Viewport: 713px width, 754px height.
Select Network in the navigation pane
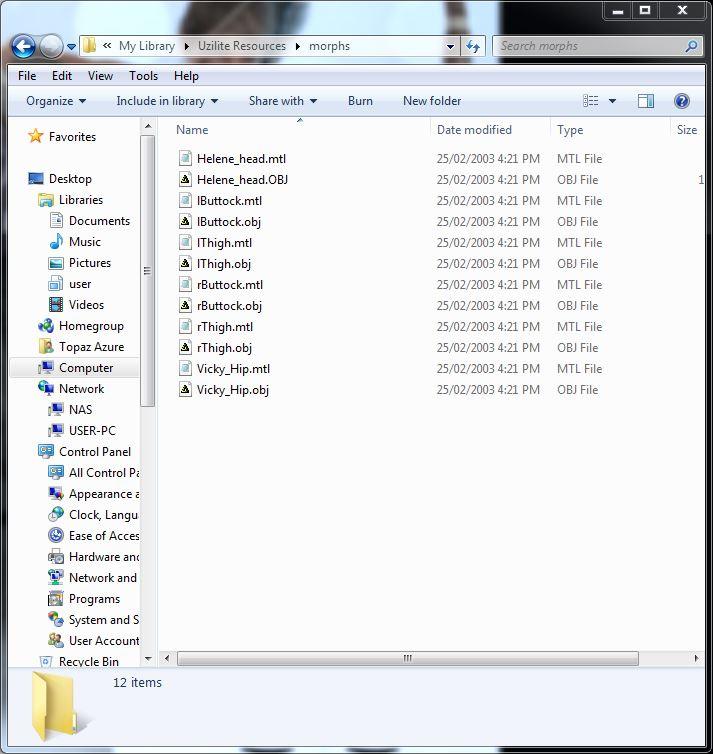click(x=81, y=389)
